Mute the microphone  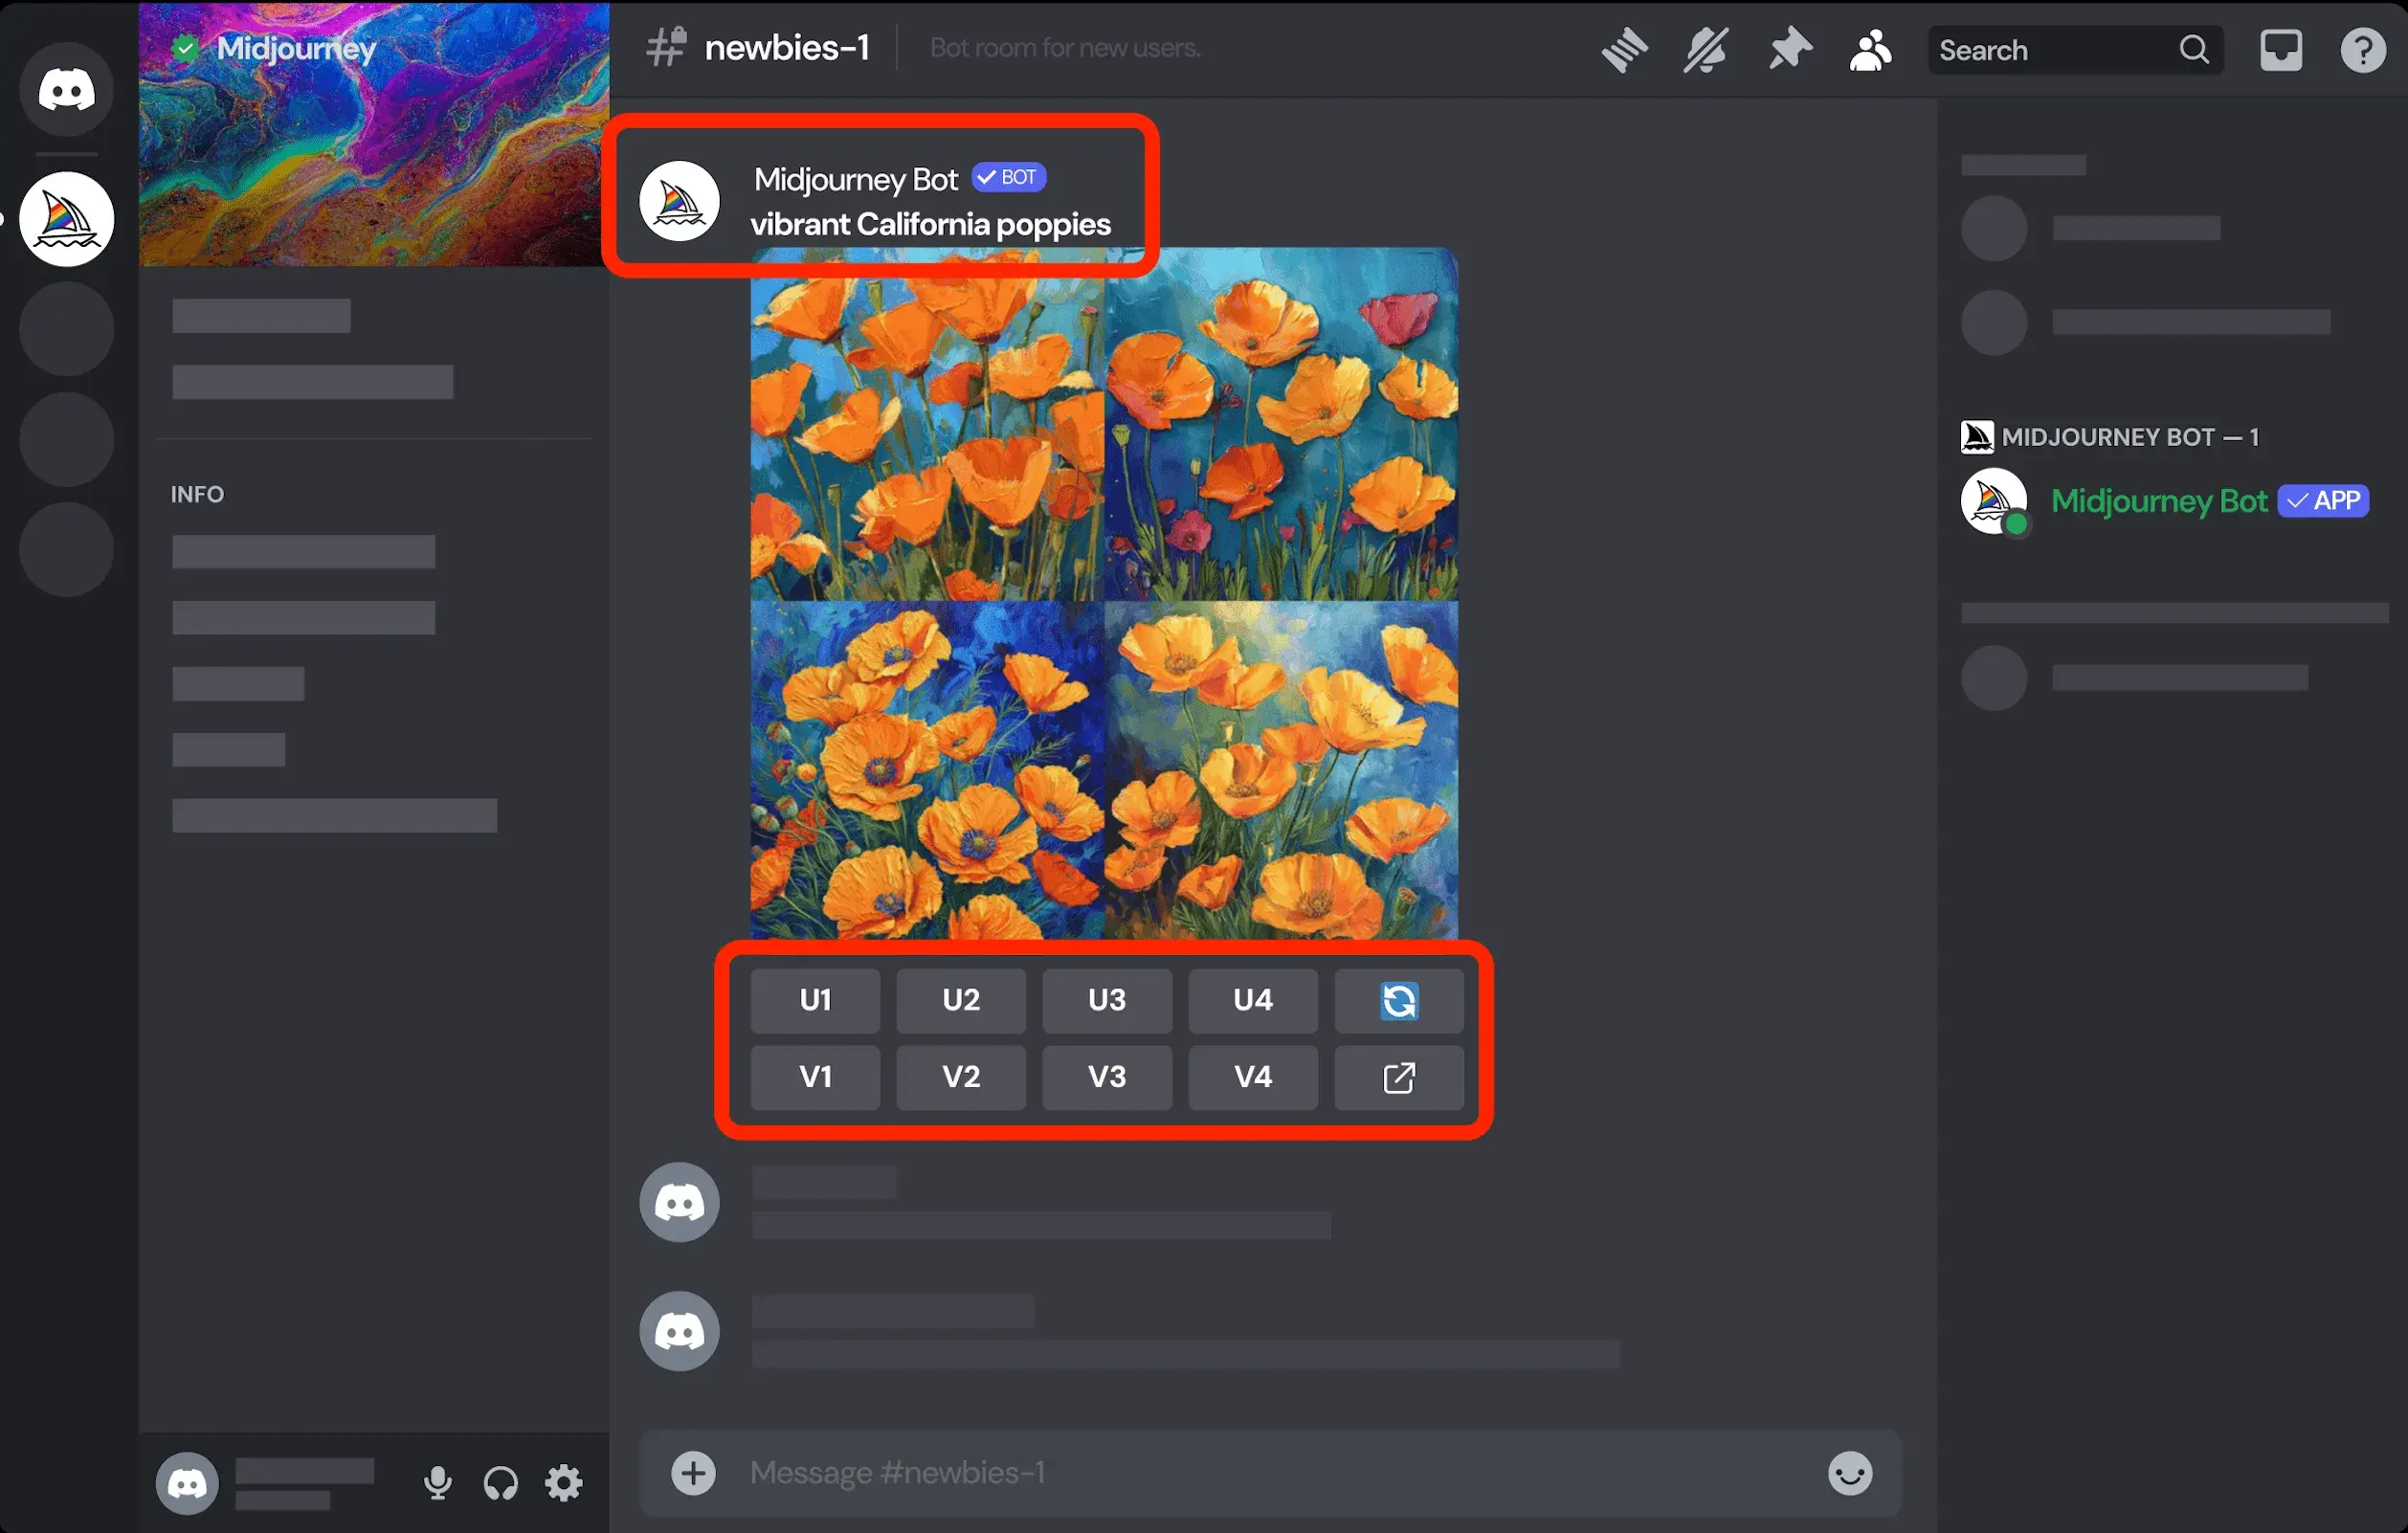click(437, 1482)
